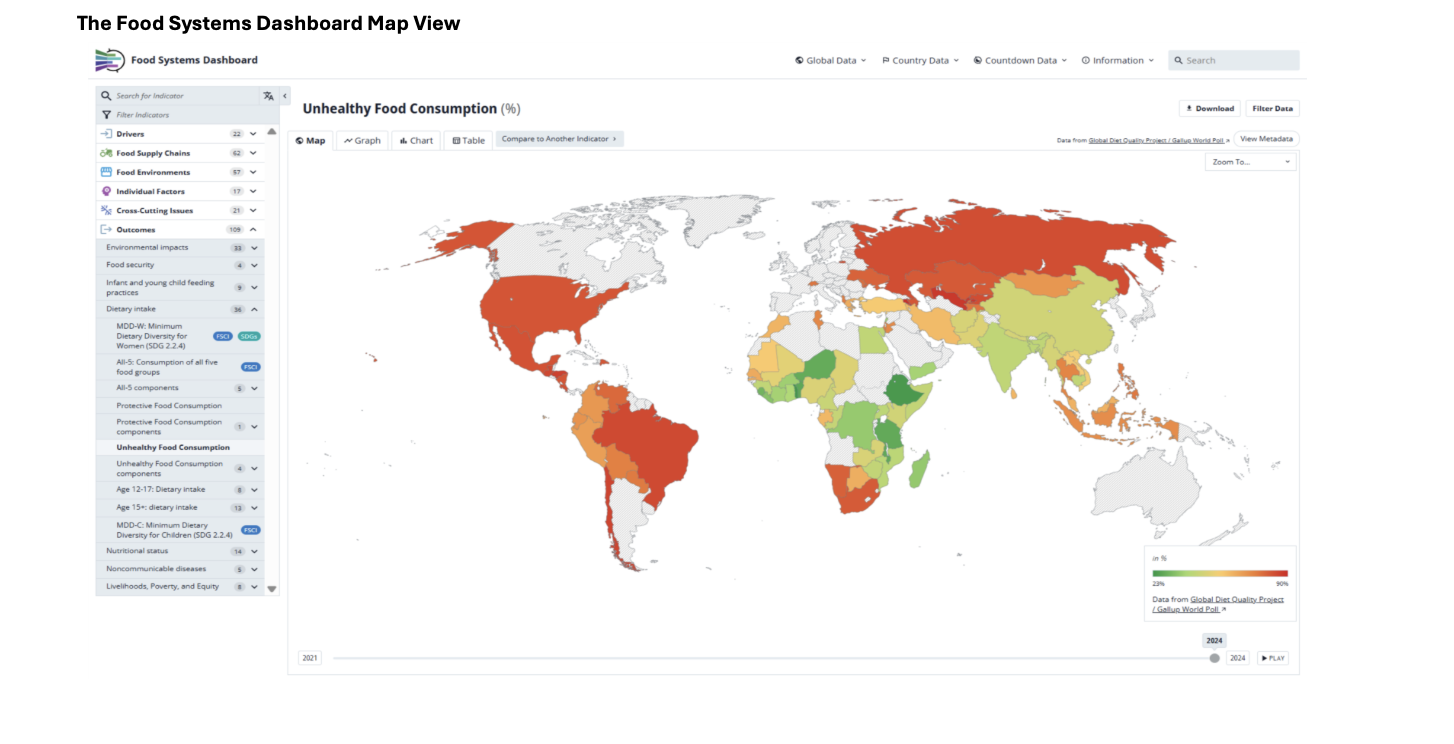1454x744 pixels.
Task: Open the Zoom To dropdown
Action: click(1250, 162)
